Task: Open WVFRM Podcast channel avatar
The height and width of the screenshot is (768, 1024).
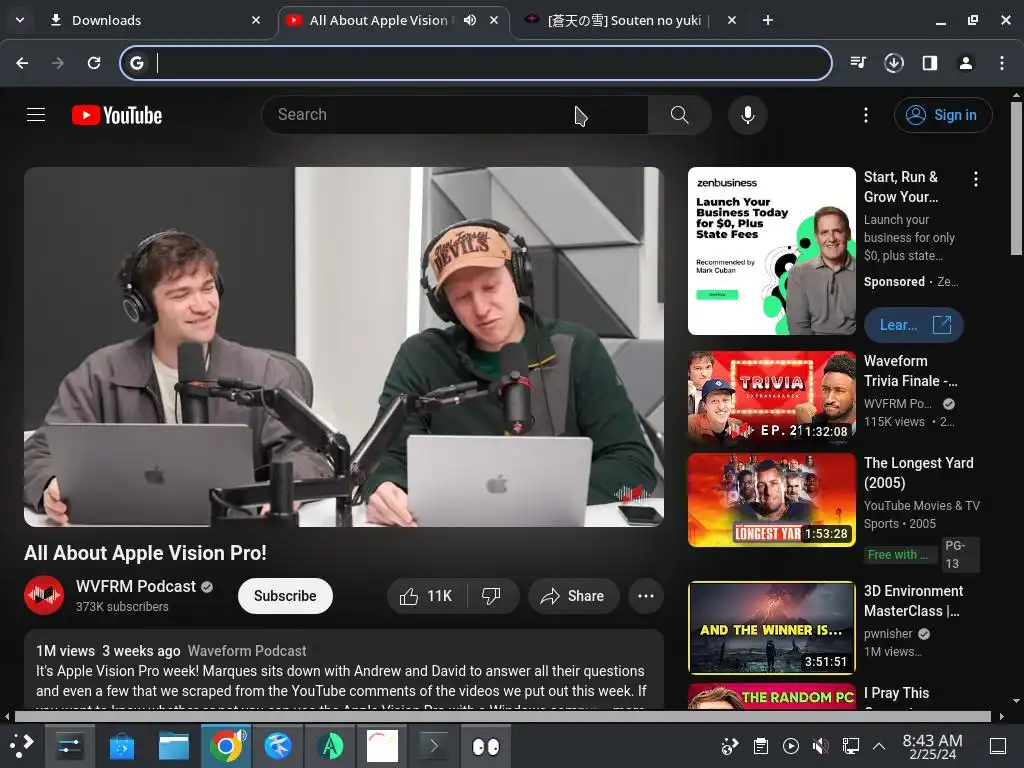Action: tap(44, 595)
